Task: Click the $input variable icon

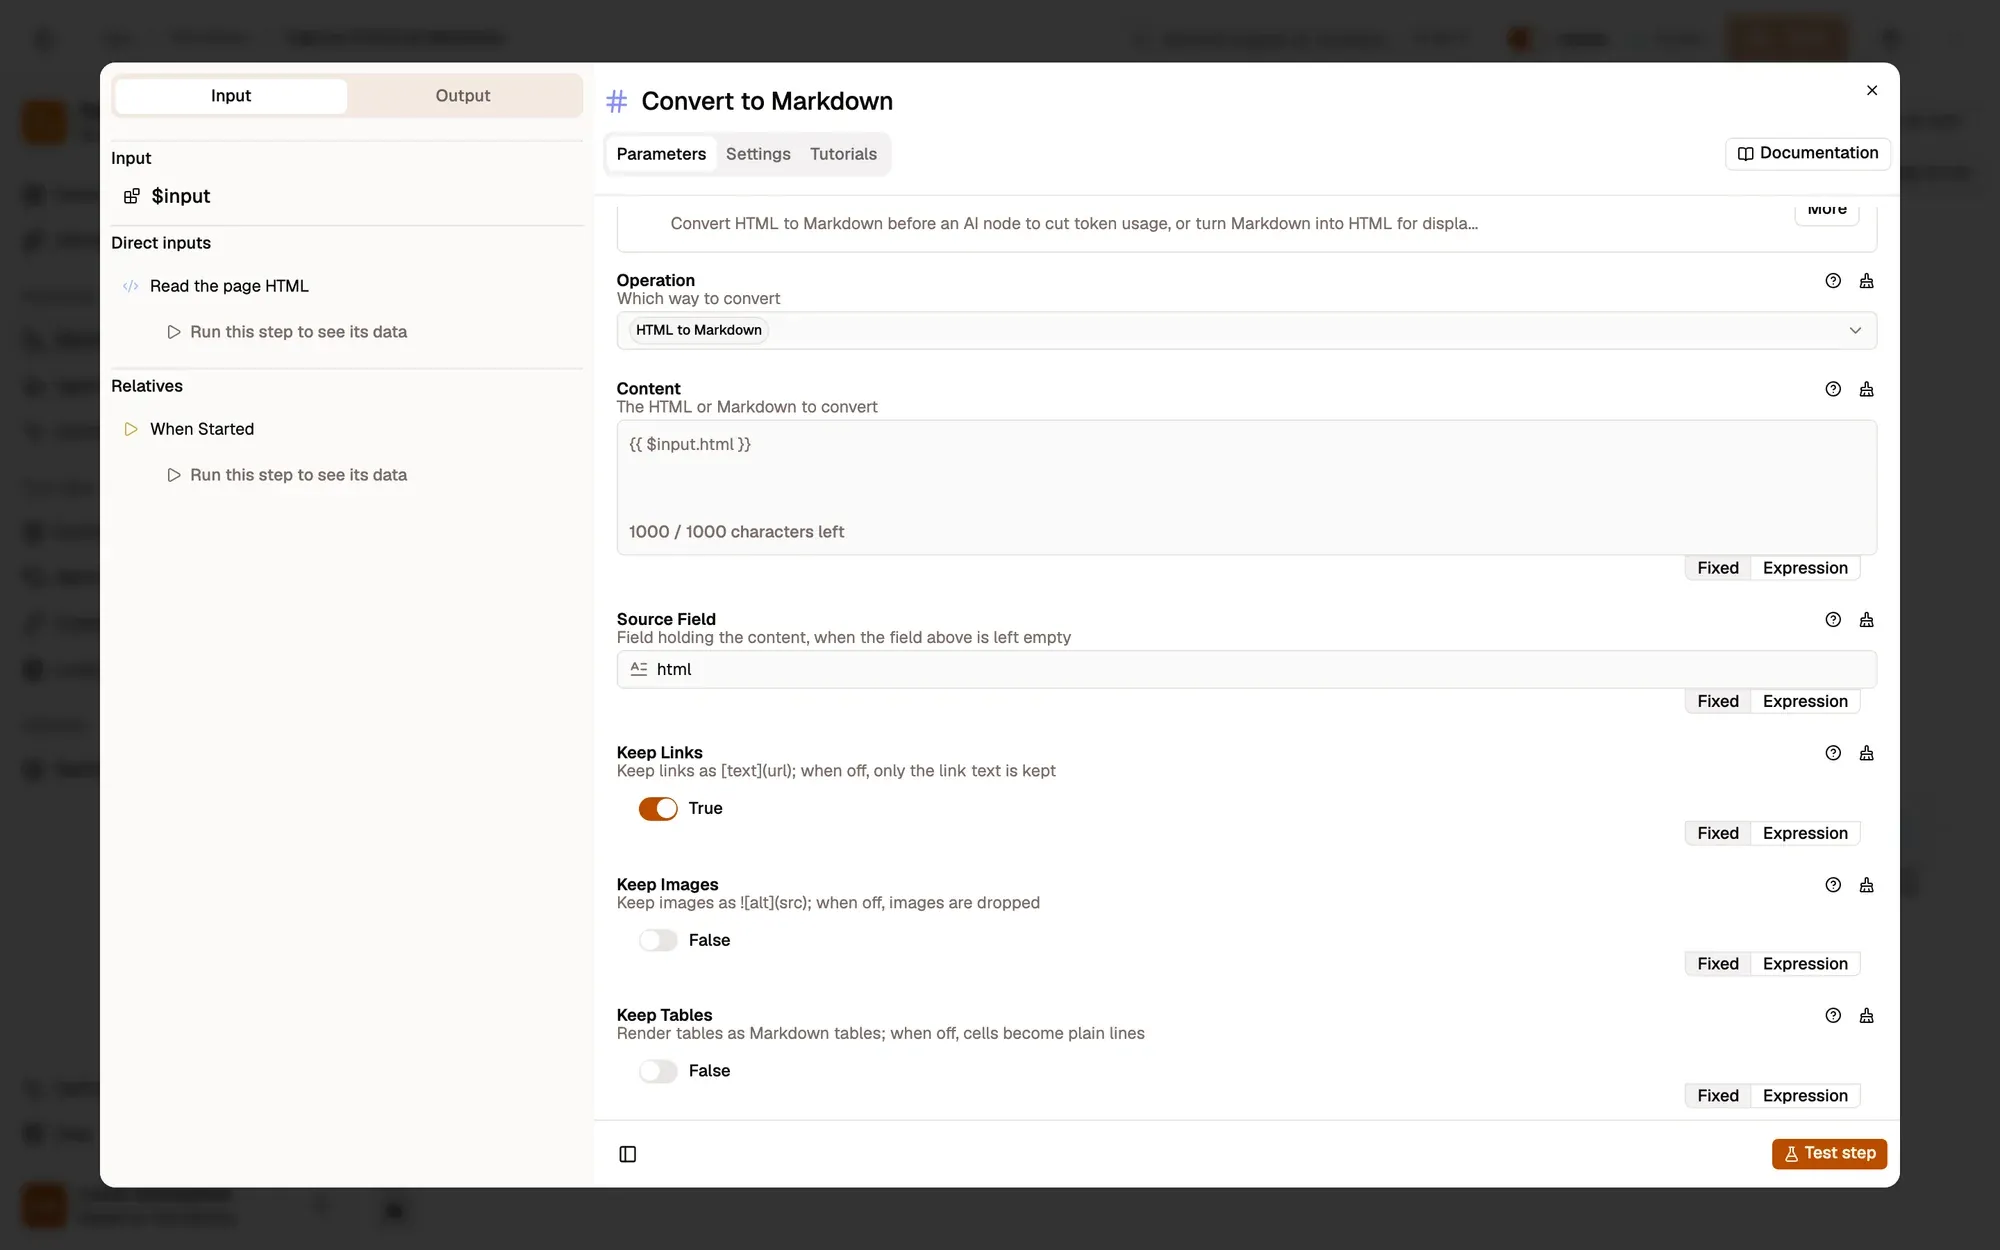Action: [131, 196]
